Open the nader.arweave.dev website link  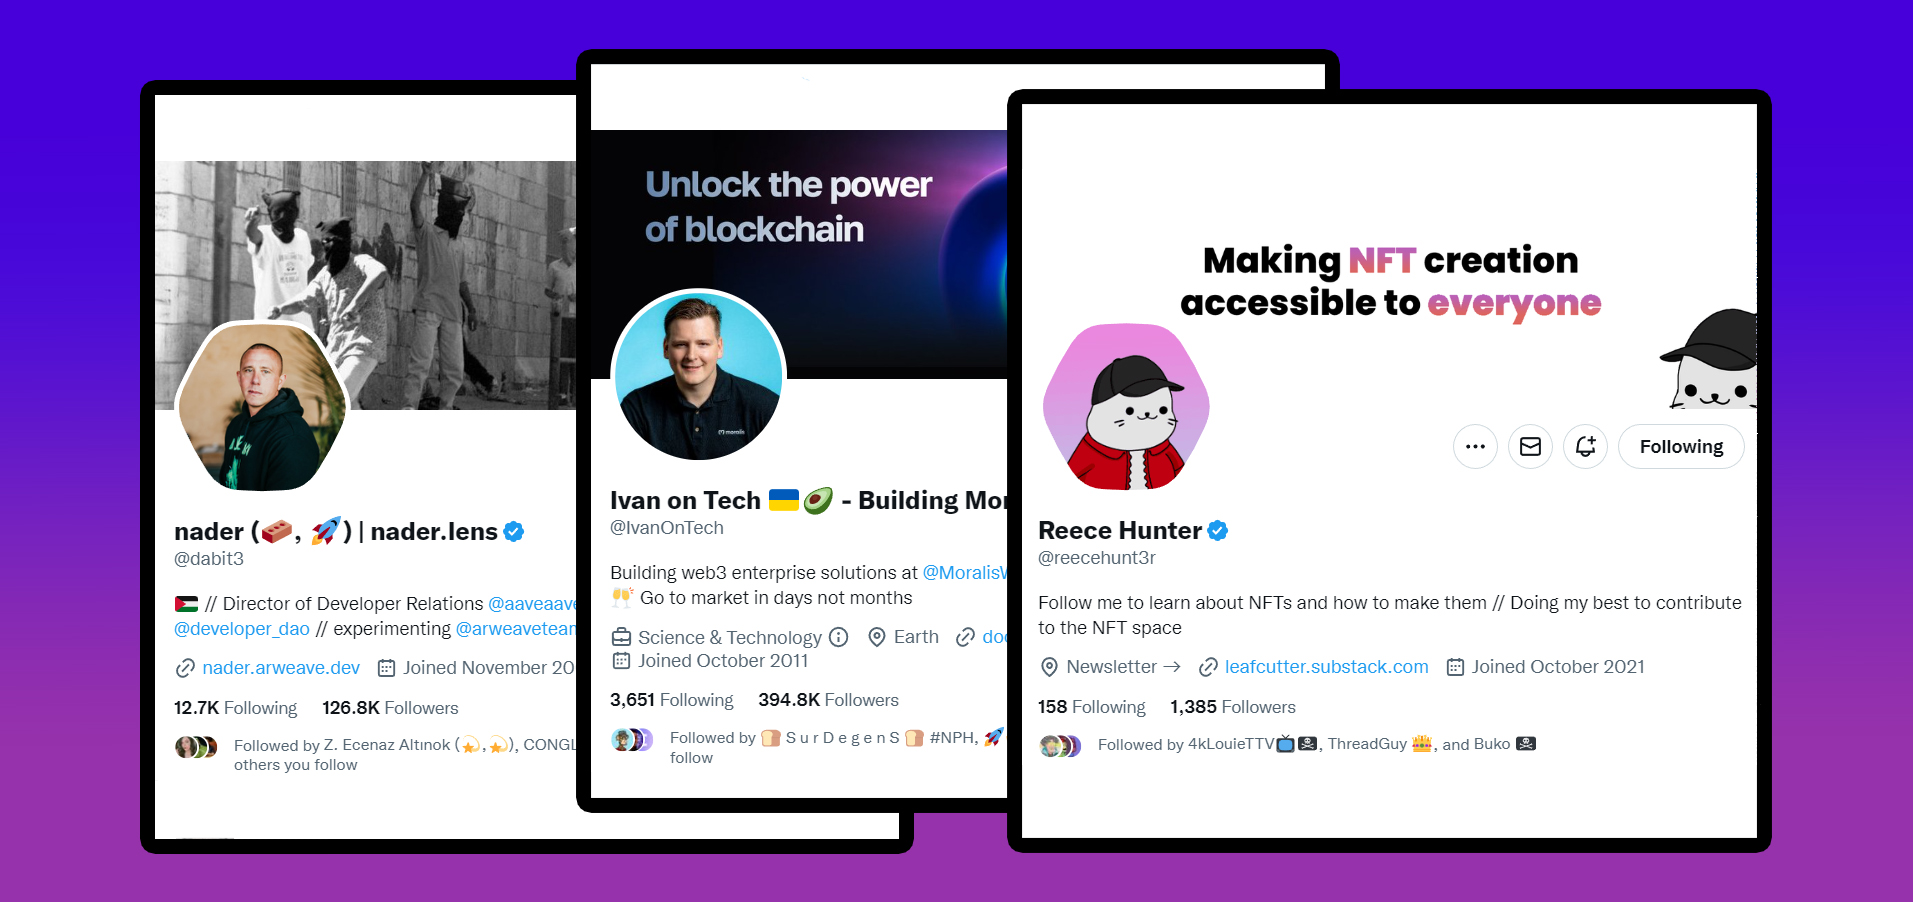[x=281, y=668]
